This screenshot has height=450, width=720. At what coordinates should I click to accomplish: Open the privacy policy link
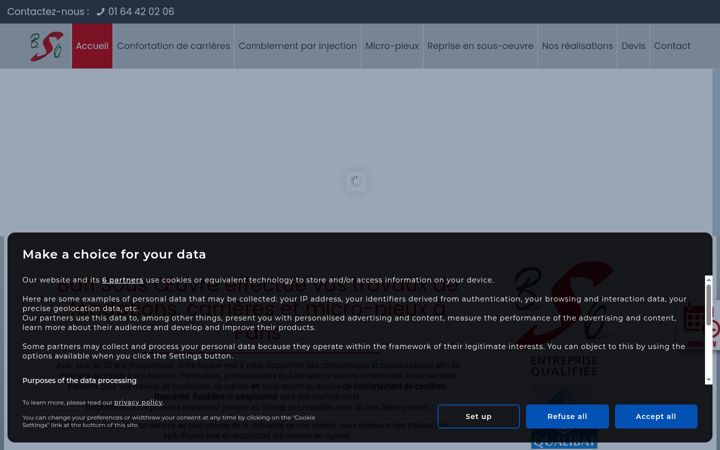coord(138,403)
